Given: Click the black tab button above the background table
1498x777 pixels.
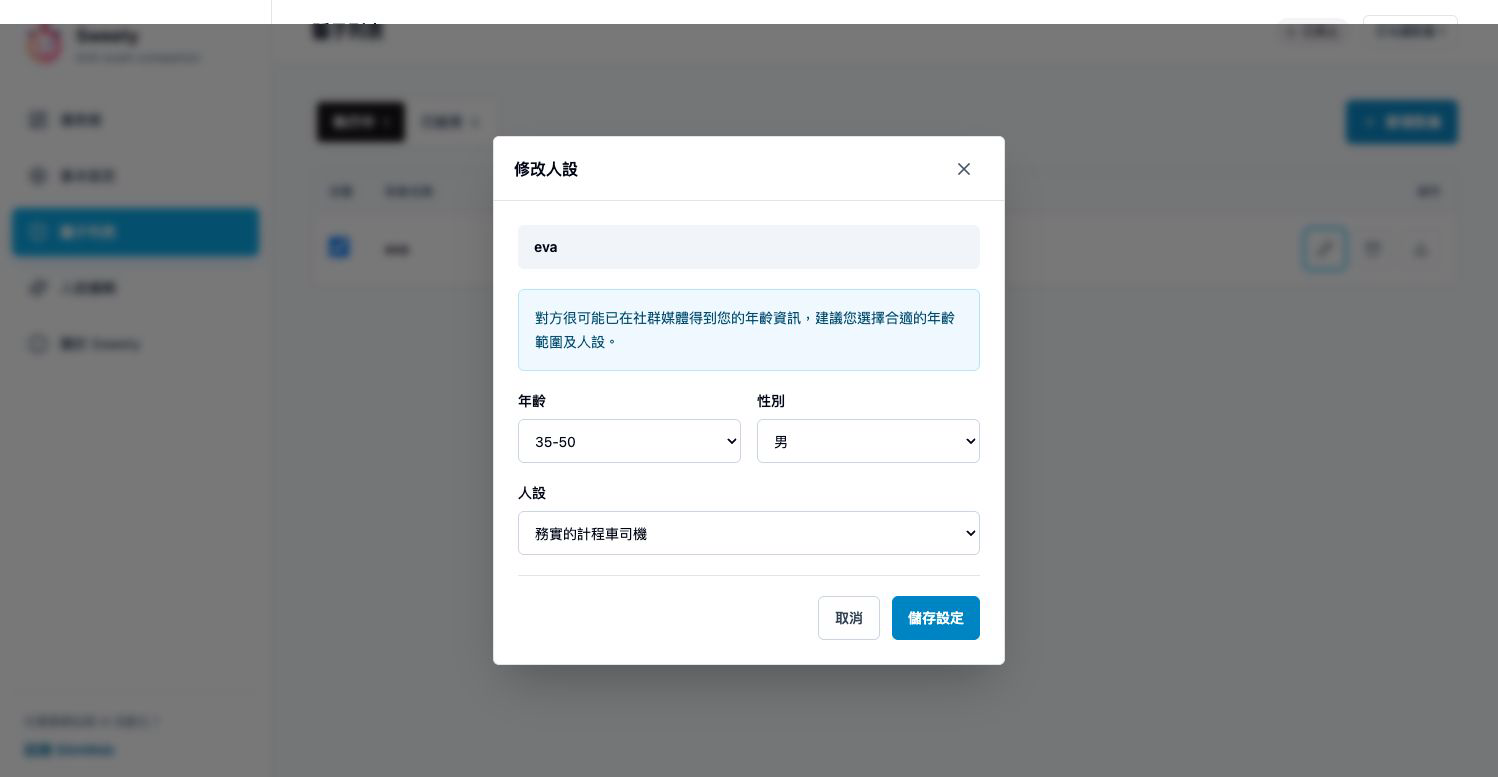Looking at the screenshot, I should pos(361,122).
